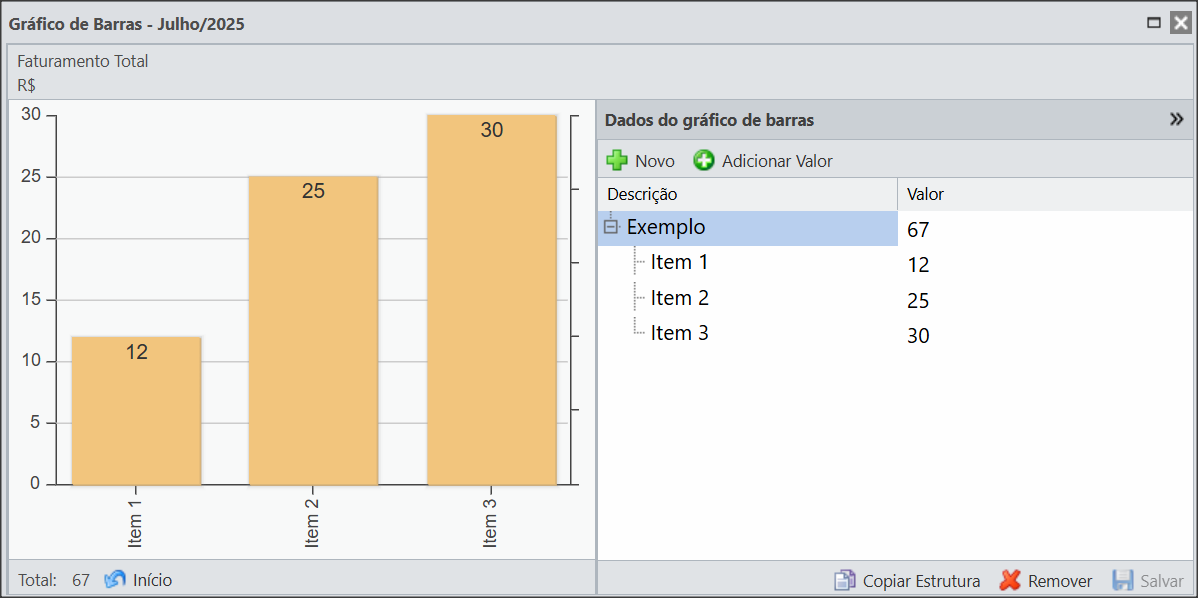Click the Início blue return arrow icon

[x=115, y=579]
